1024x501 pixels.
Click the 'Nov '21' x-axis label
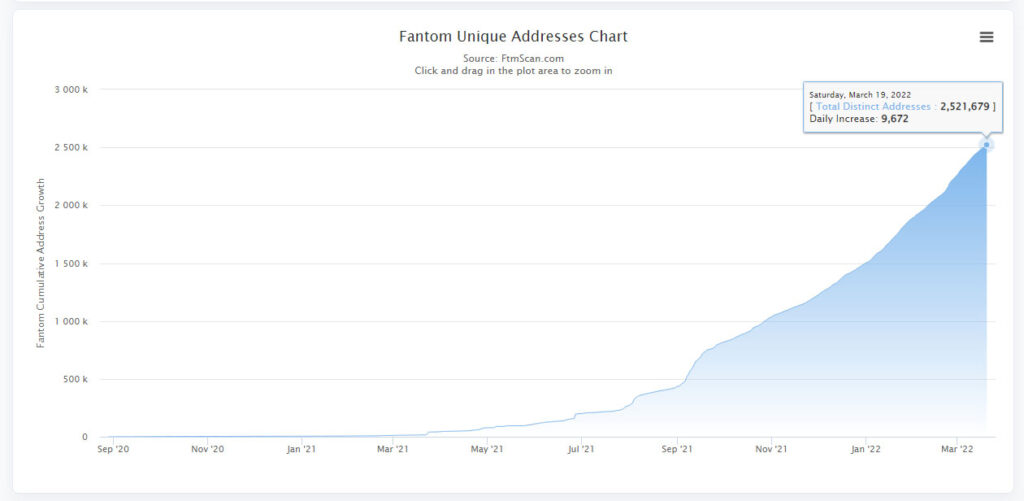pos(771,449)
